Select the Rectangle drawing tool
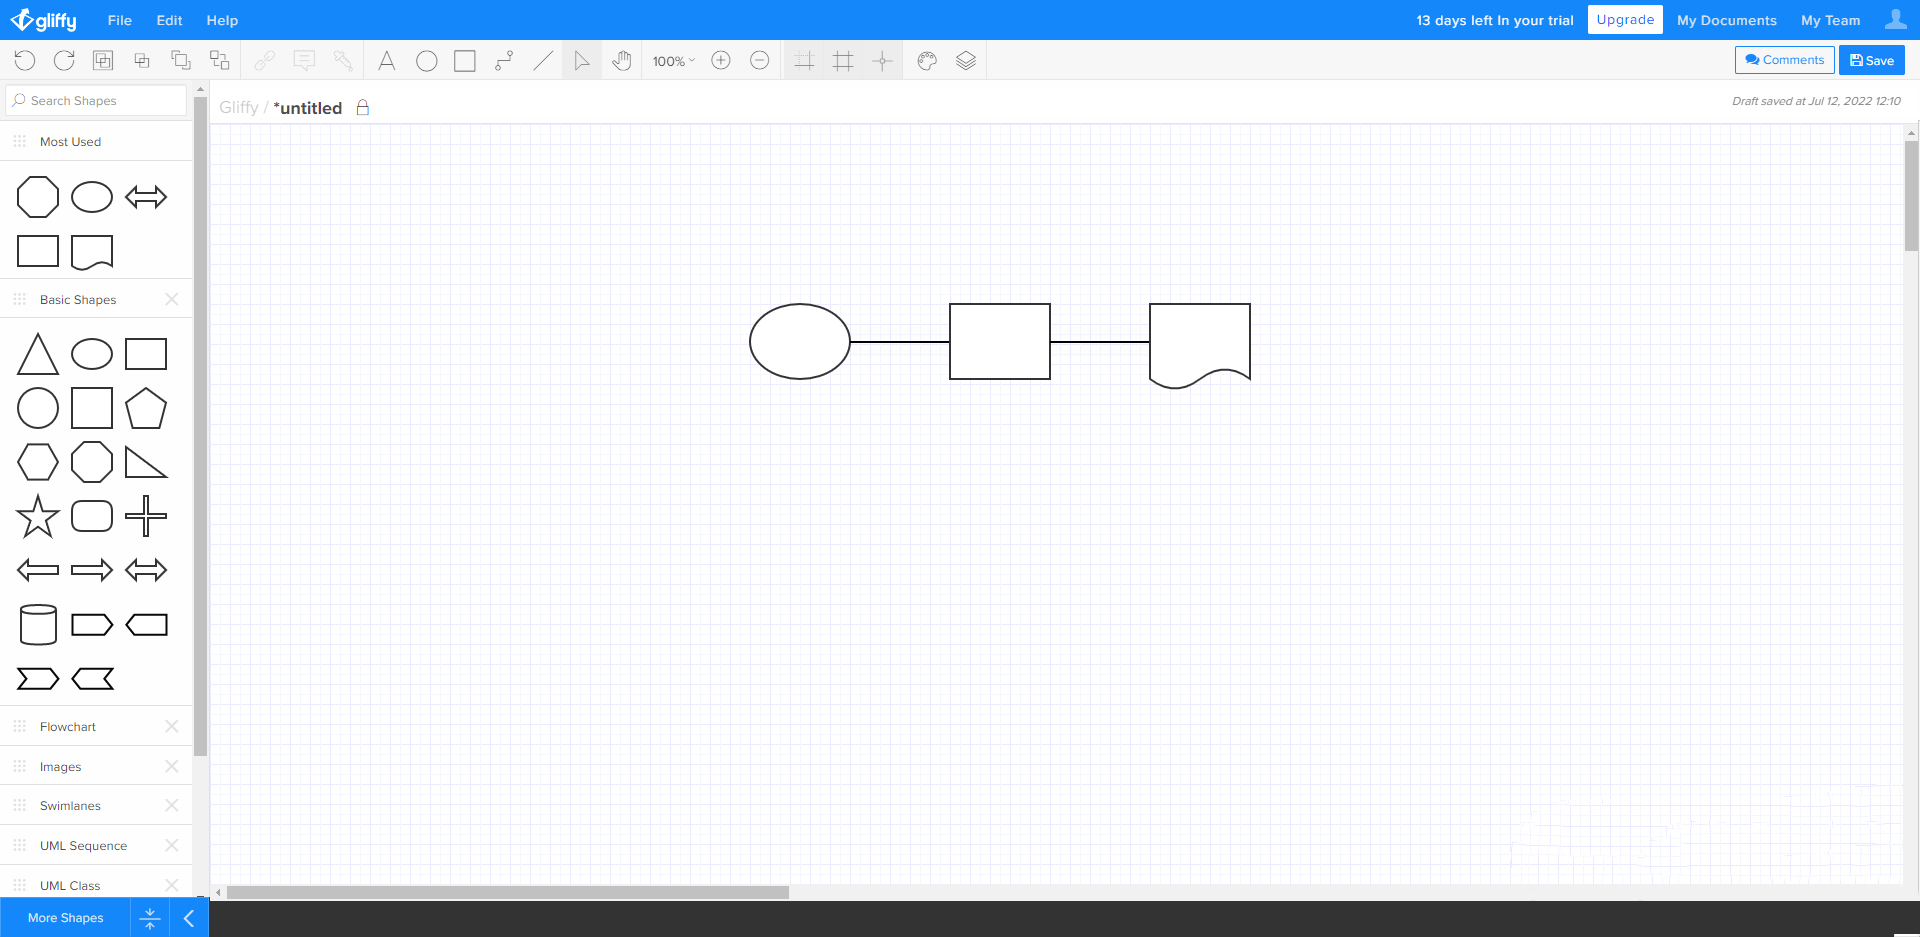 click(465, 61)
